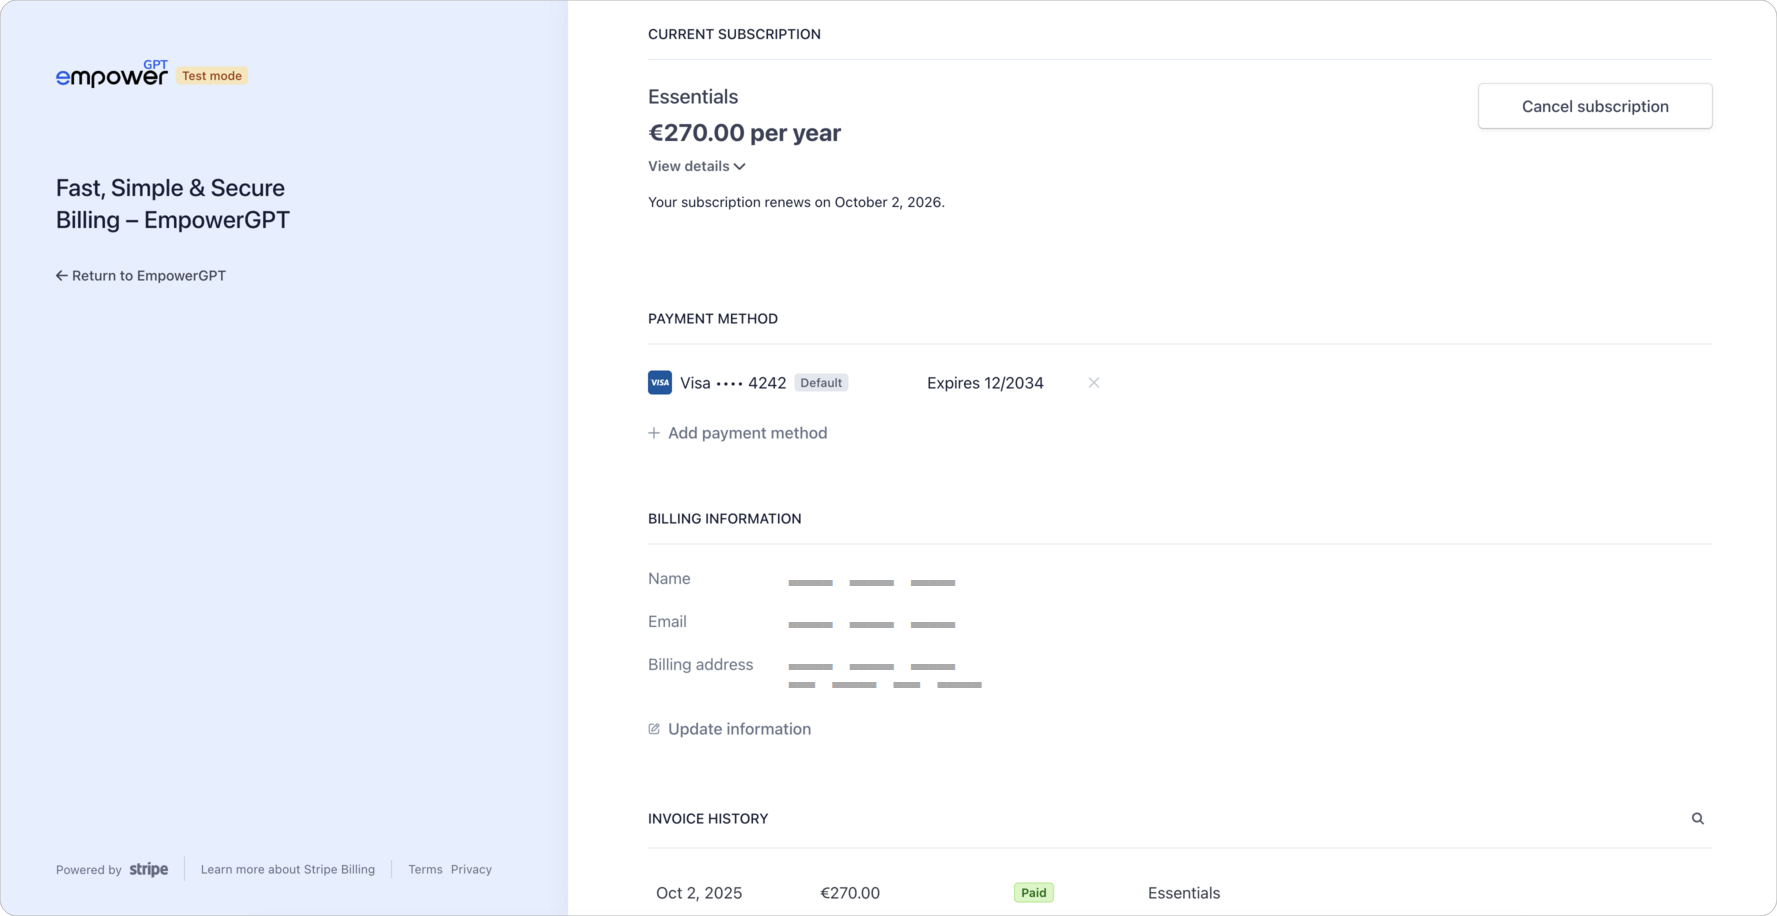1777x916 pixels.
Task: Click the Stripe logo in footer
Action: (149, 869)
